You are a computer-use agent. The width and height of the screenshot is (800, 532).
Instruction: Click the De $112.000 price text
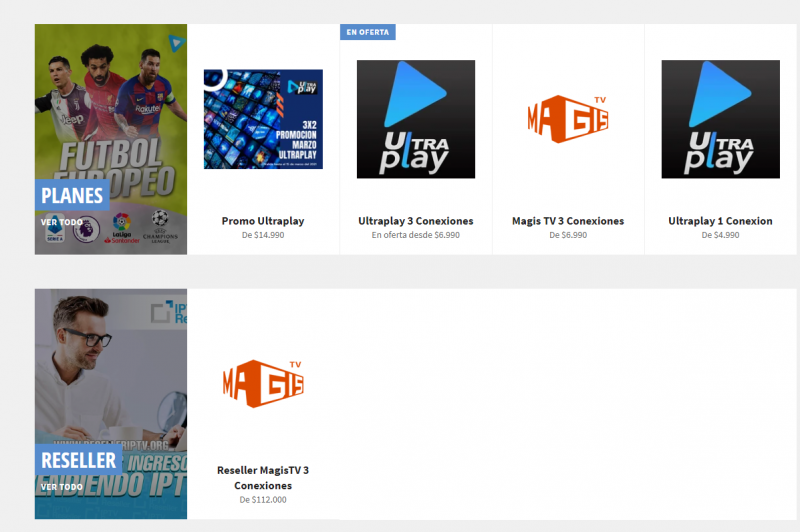click(263, 500)
